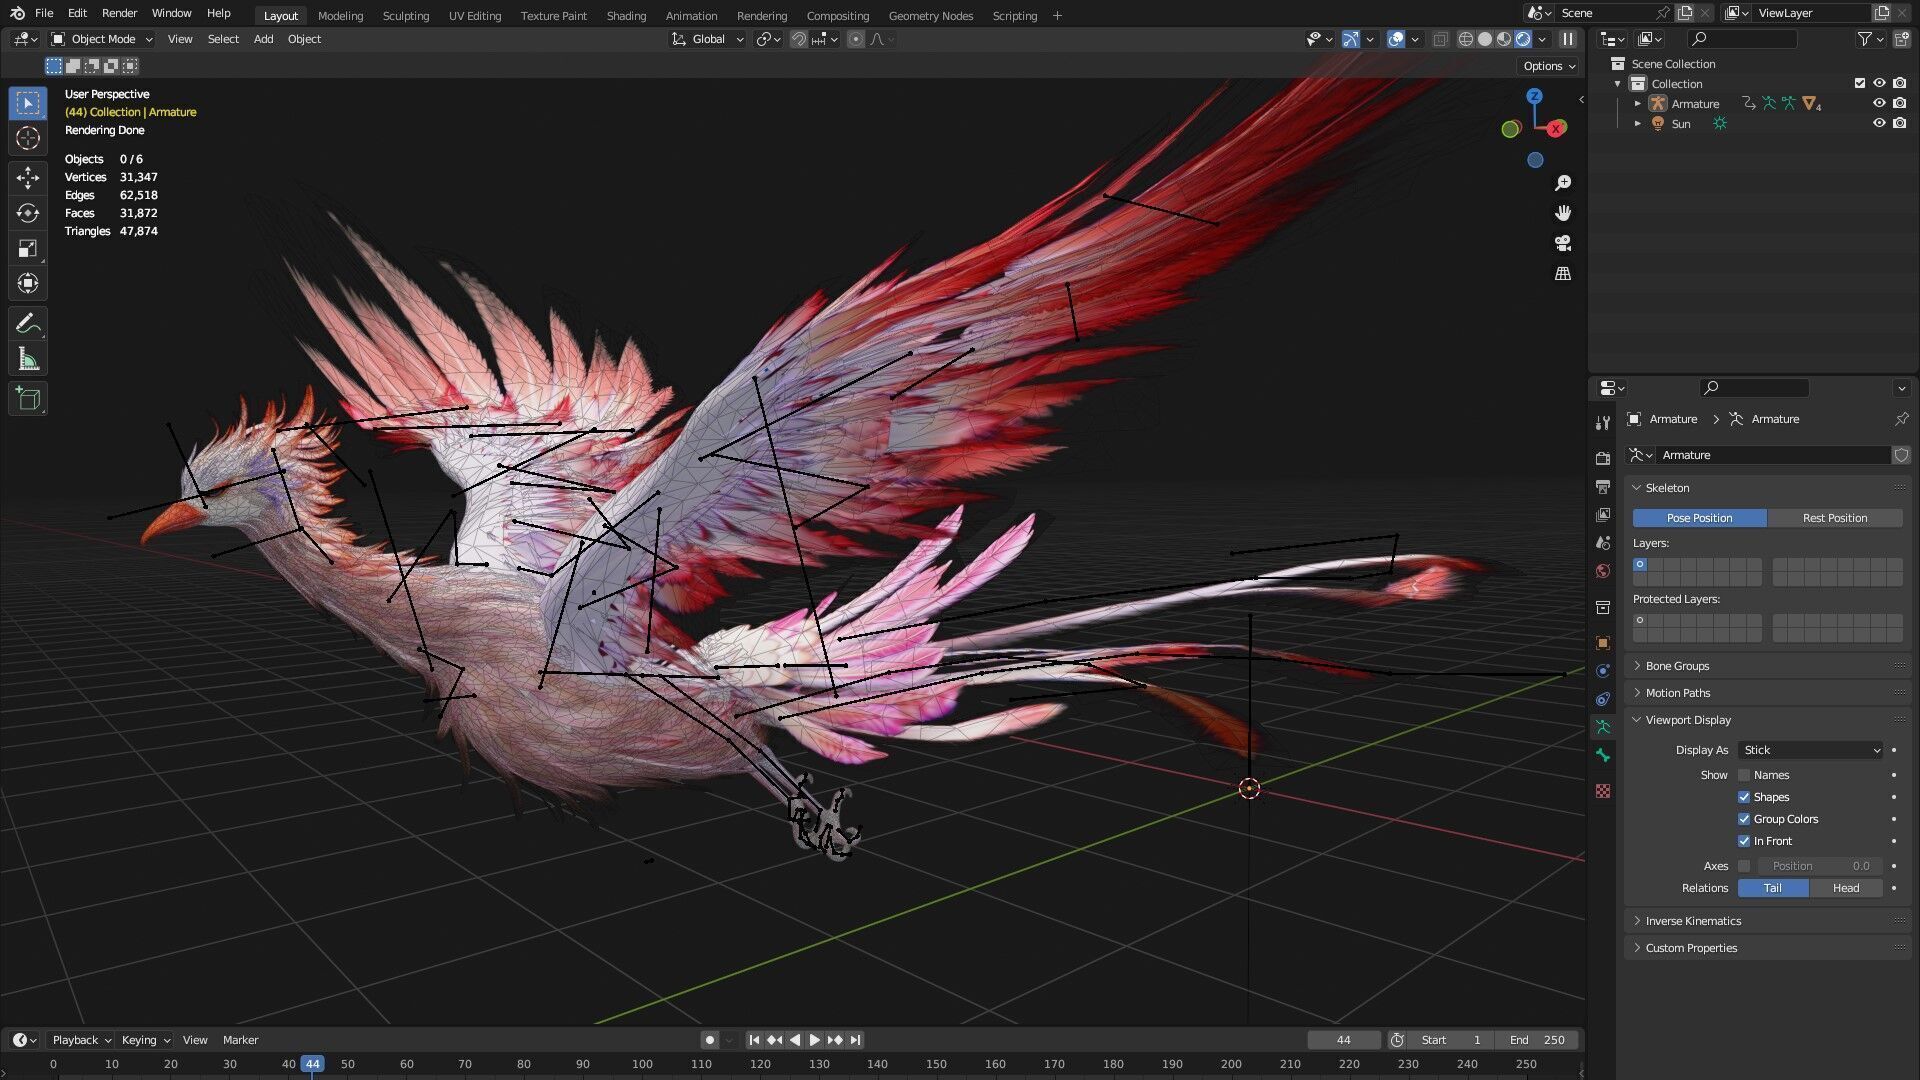Screen dimensions: 1920x1080
Task: Toggle the Axes checkbox
Action: tap(1744, 866)
